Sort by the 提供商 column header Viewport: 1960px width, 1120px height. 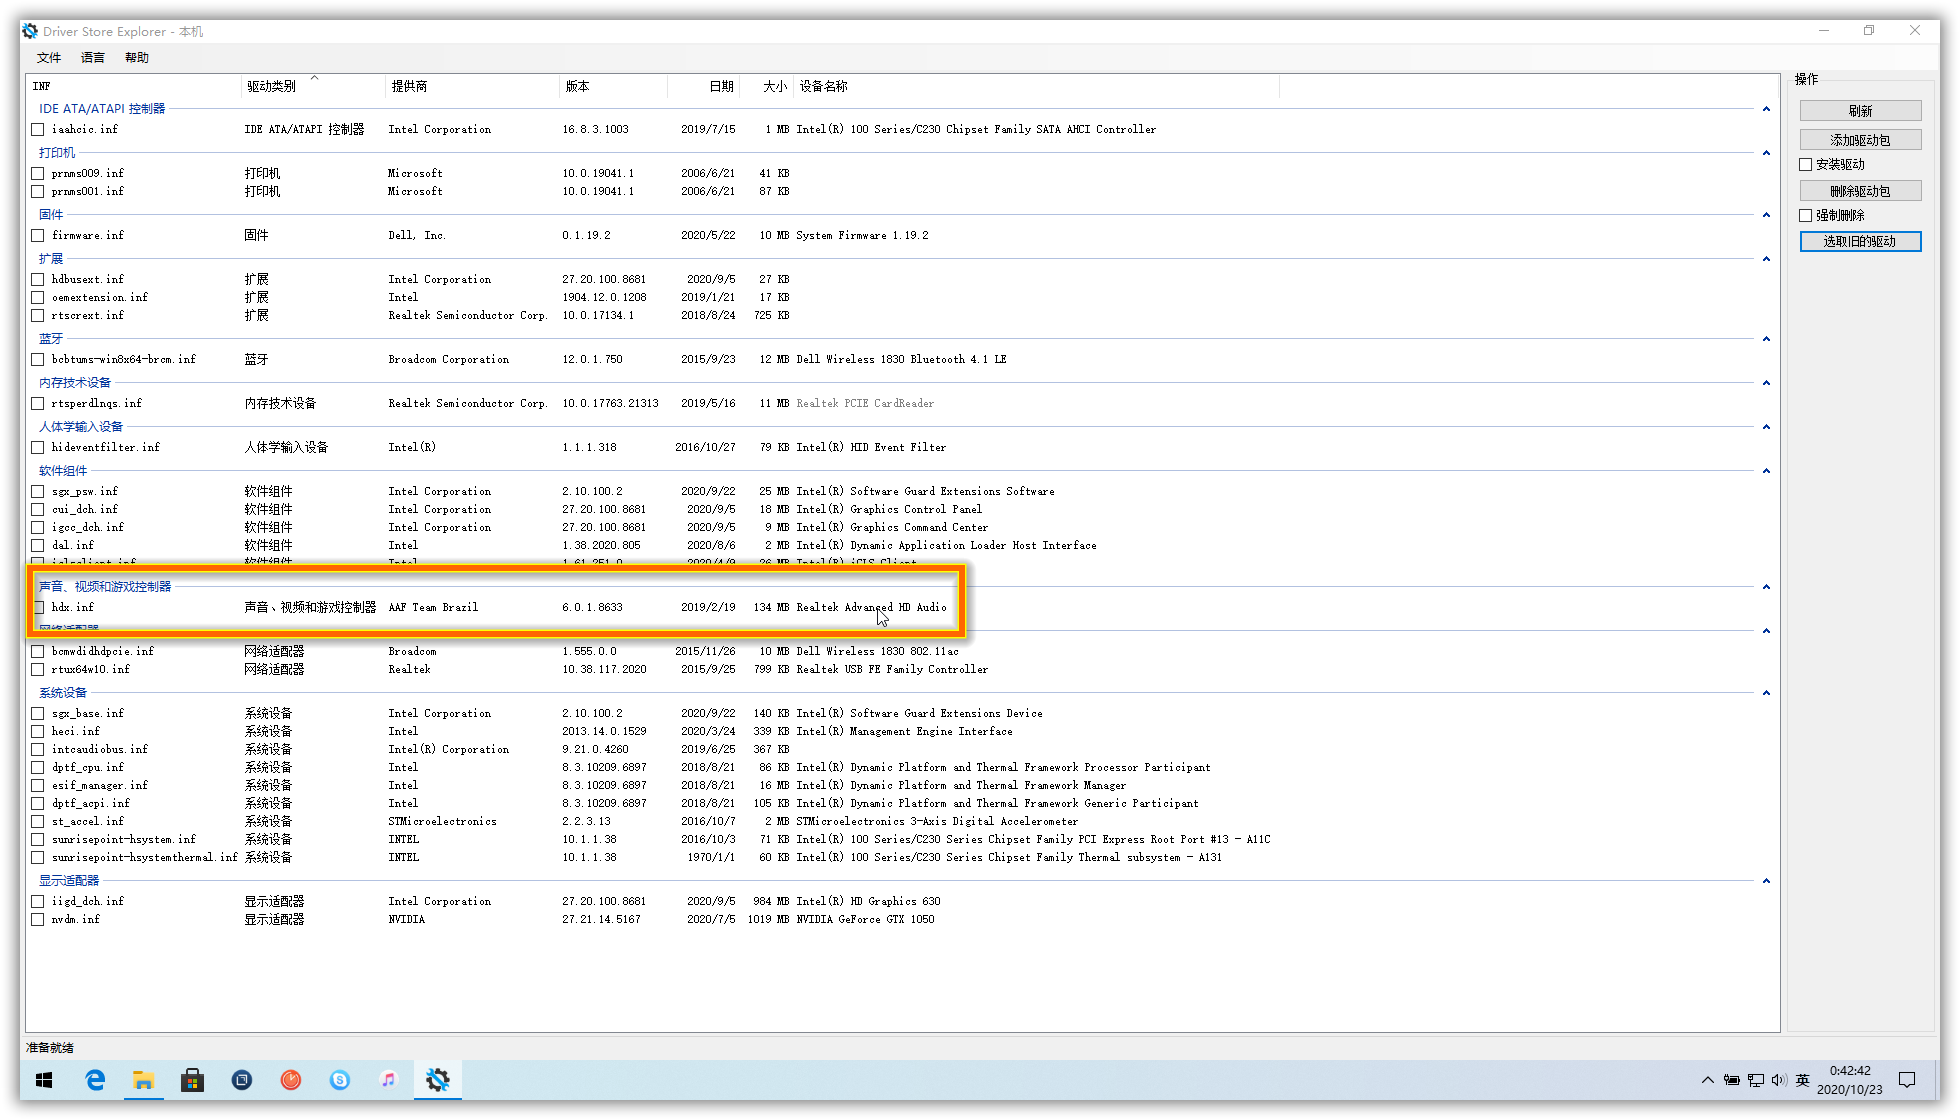pos(472,87)
